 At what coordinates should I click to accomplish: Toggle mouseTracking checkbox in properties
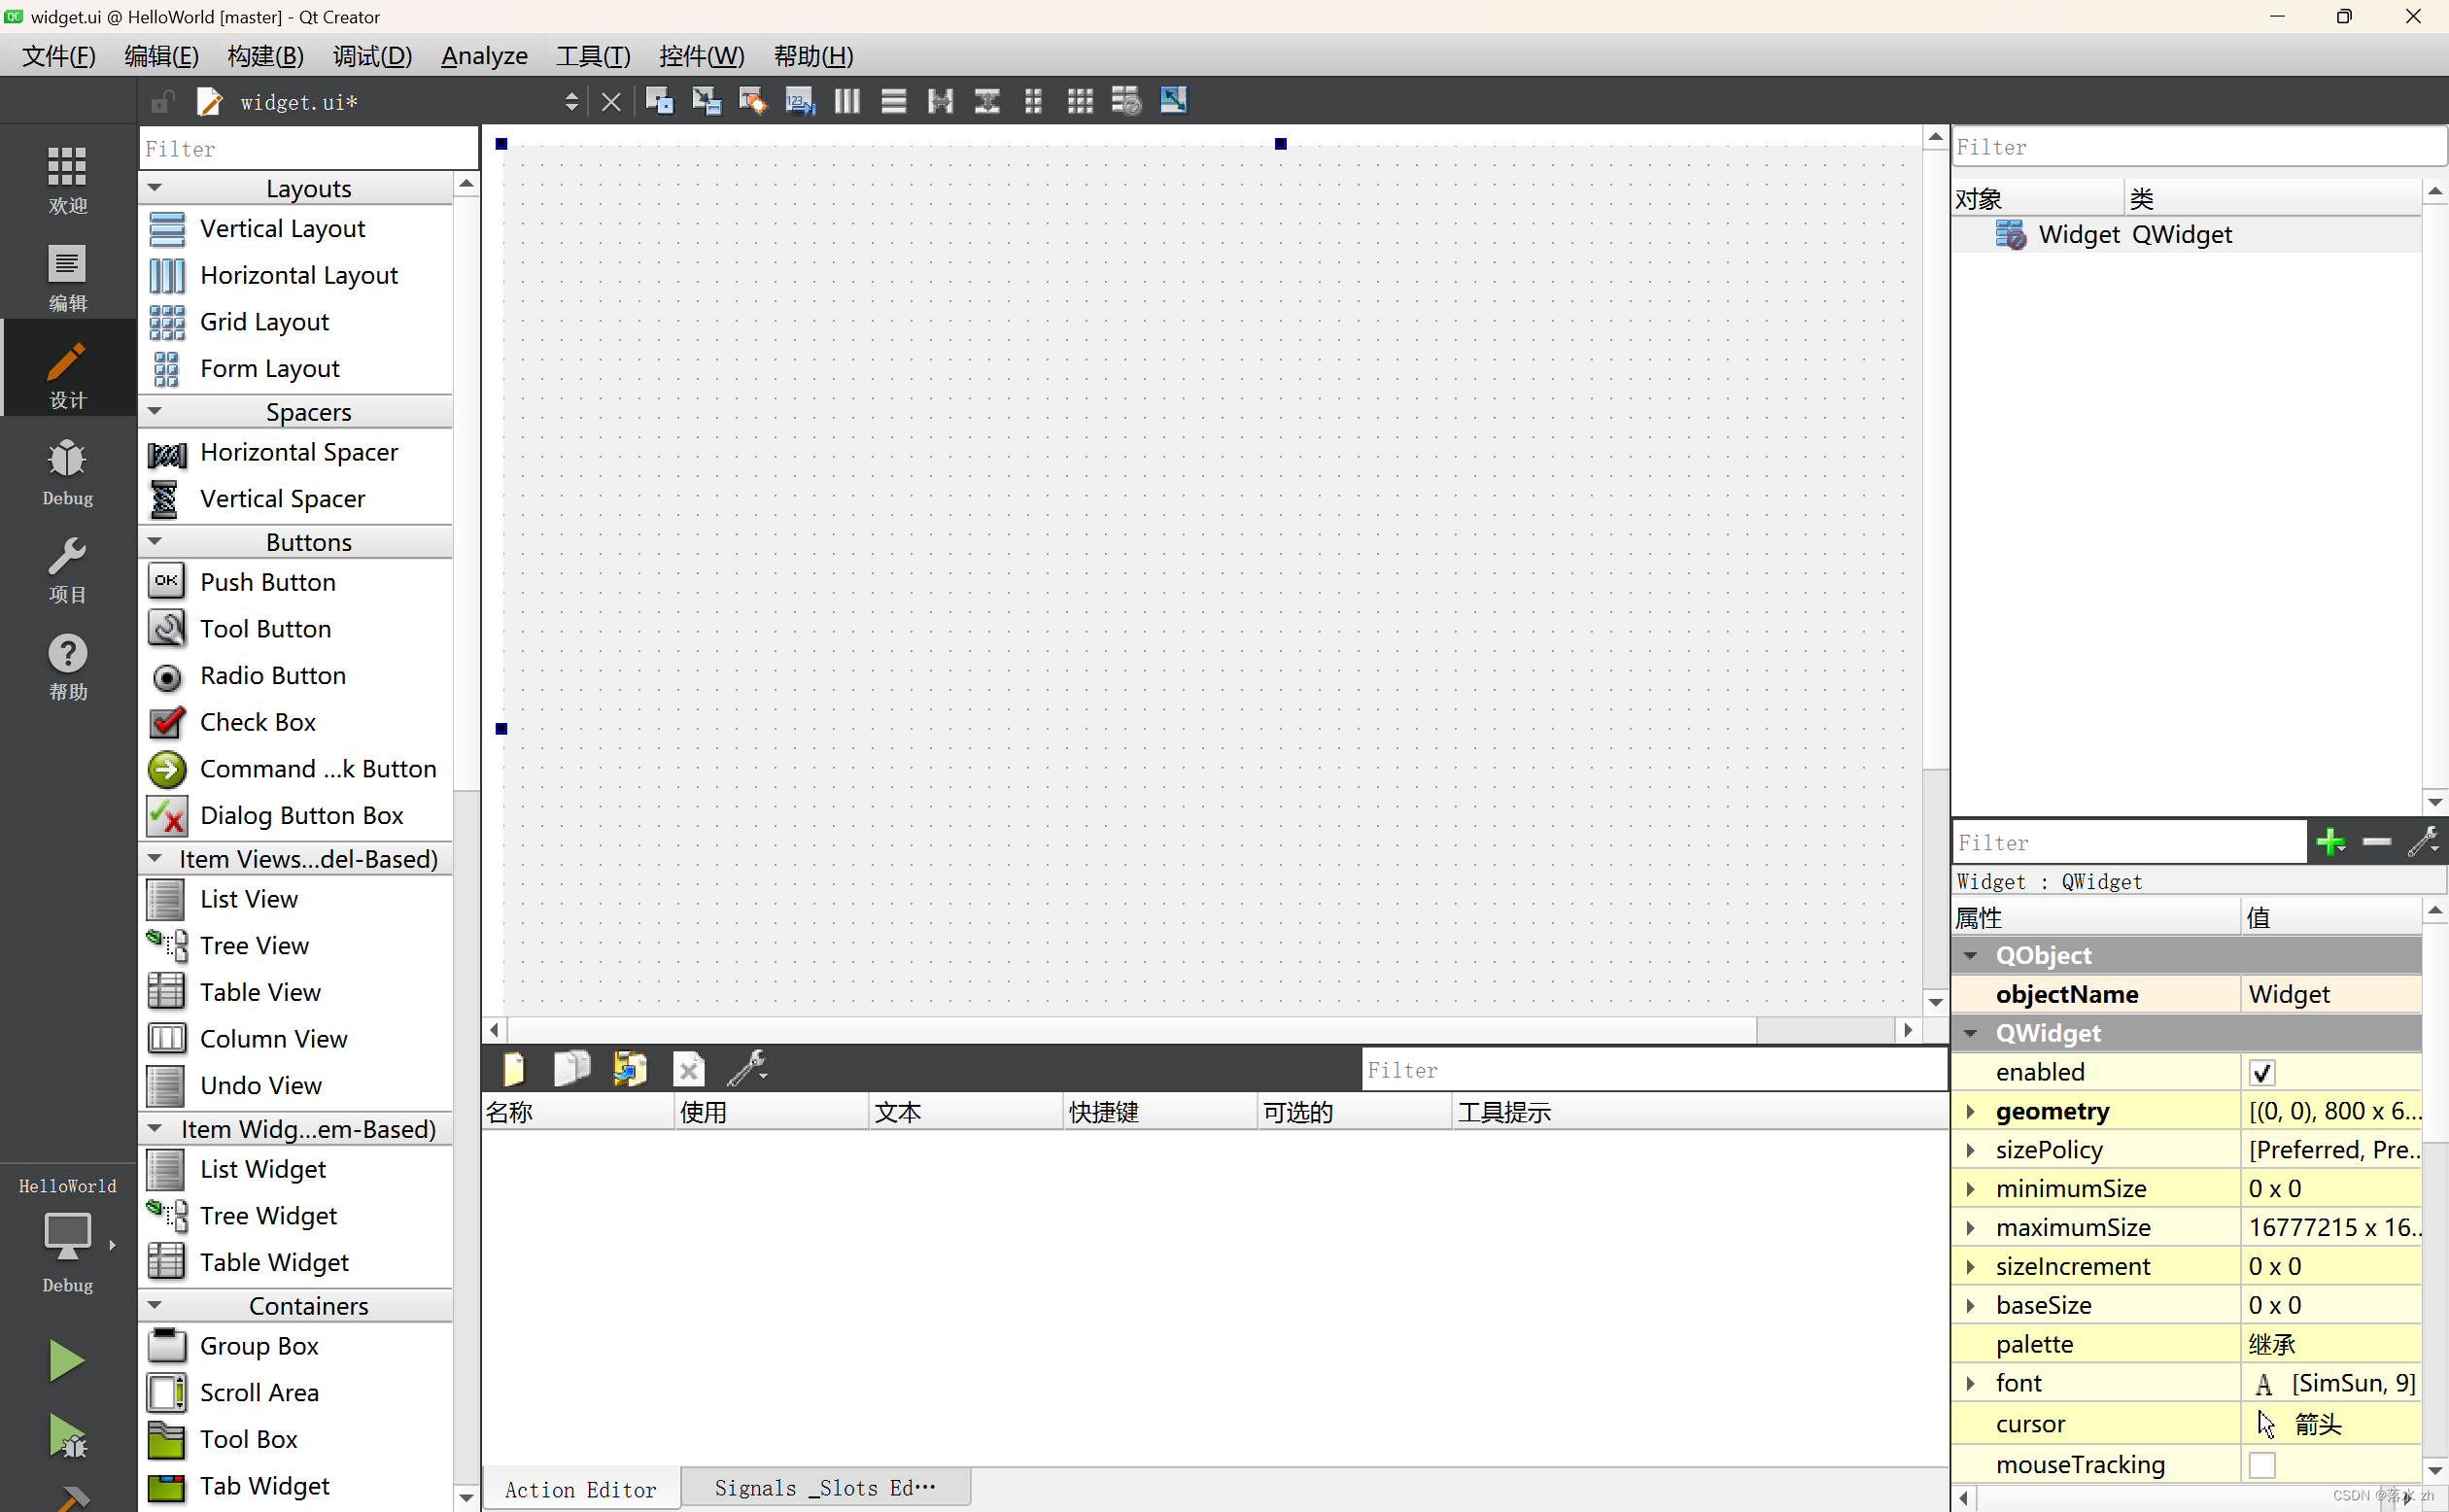point(2261,1464)
